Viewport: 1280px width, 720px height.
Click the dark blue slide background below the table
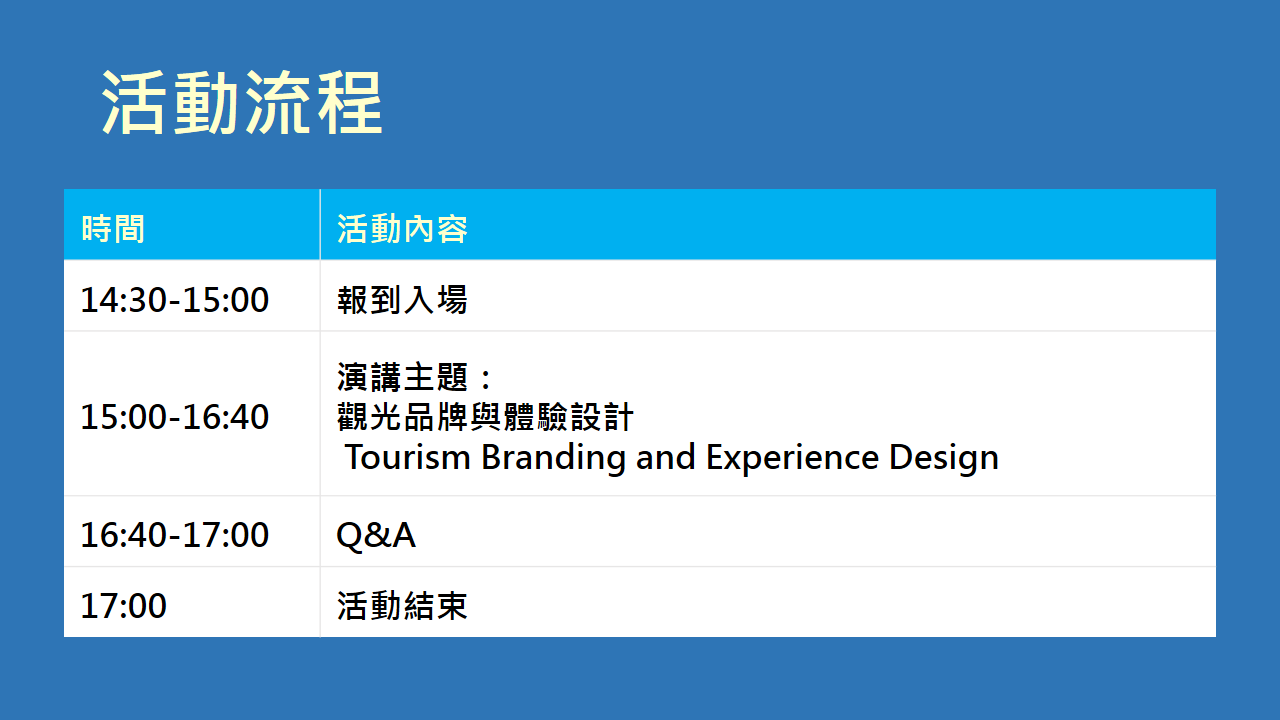[640, 680]
